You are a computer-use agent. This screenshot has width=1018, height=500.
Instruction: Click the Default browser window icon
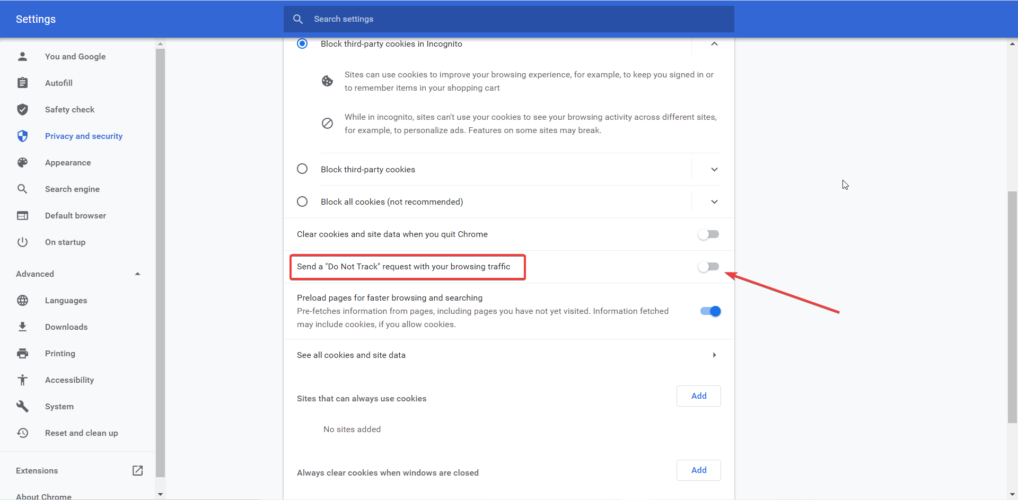[x=23, y=216]
